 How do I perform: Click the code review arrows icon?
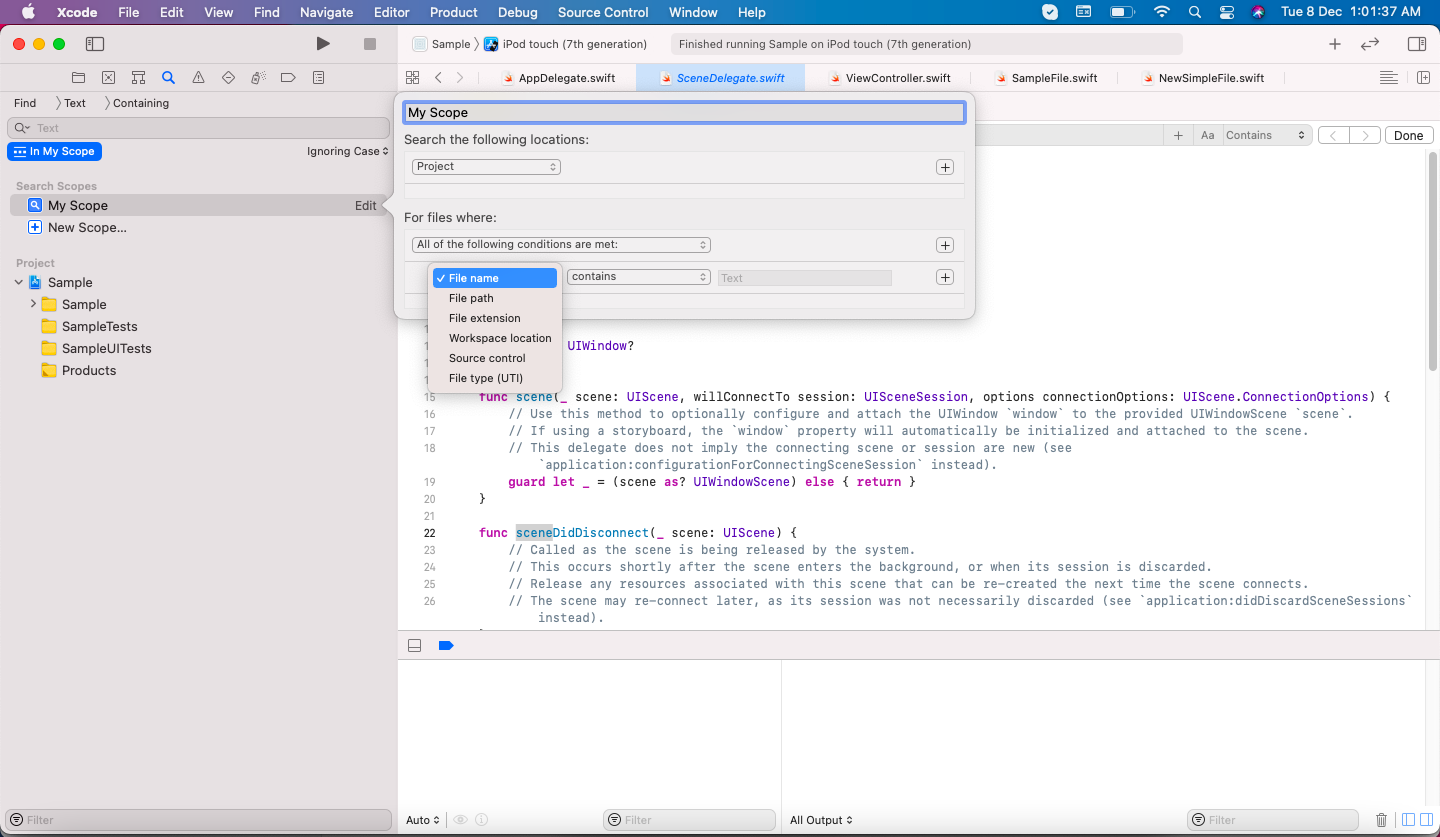tap(1370, 44)
